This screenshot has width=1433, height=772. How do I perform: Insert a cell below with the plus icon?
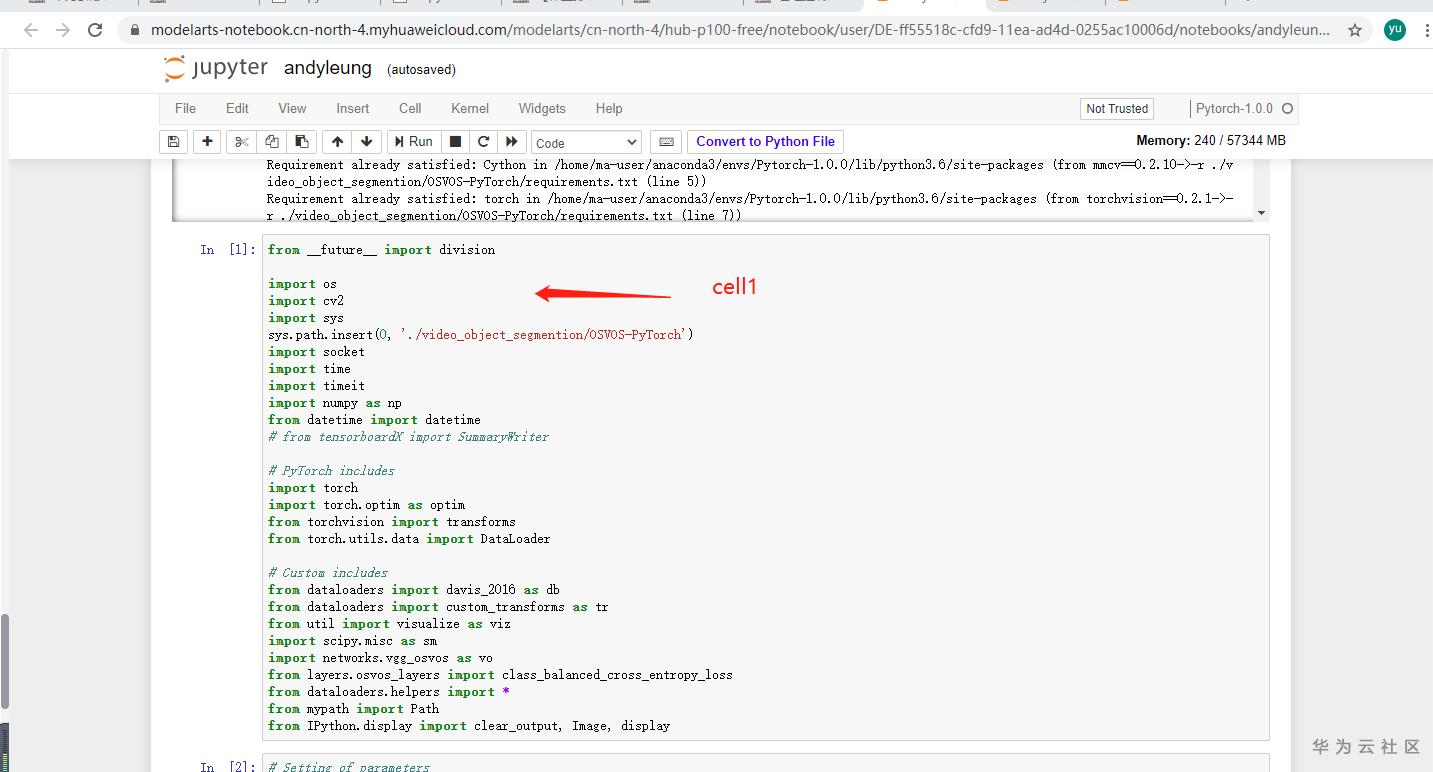coord(207,142)
